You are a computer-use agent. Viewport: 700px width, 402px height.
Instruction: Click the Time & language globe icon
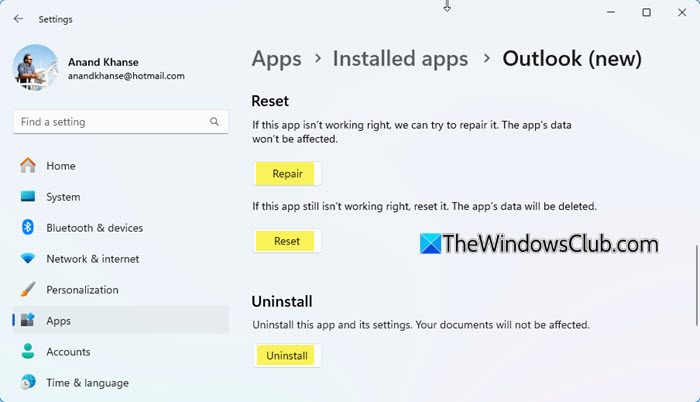28,383
